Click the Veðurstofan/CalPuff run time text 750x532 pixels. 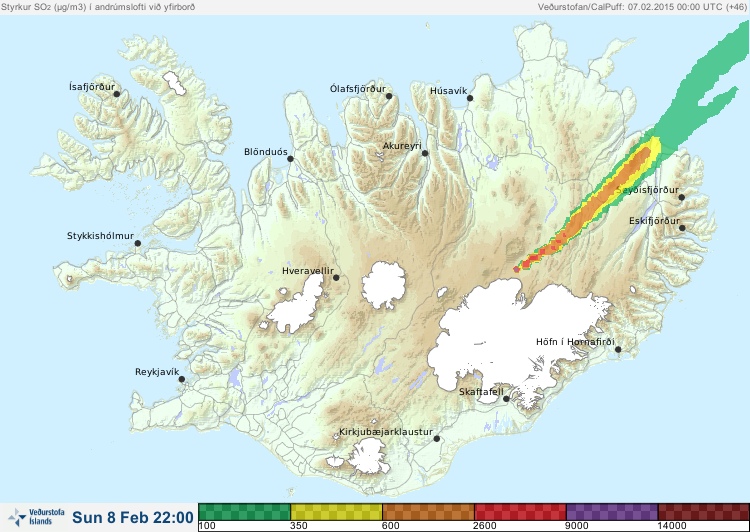(x=641, y=7)
